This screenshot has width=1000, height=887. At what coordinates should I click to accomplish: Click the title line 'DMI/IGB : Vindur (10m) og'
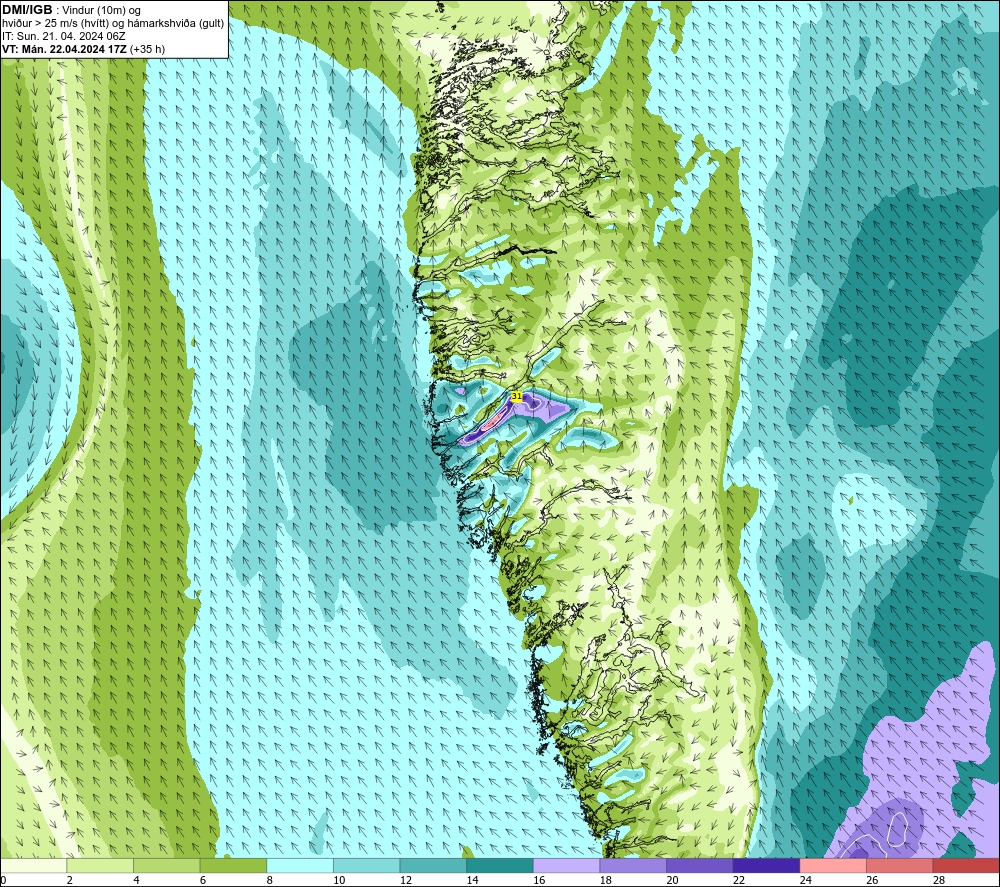point(71,10)
